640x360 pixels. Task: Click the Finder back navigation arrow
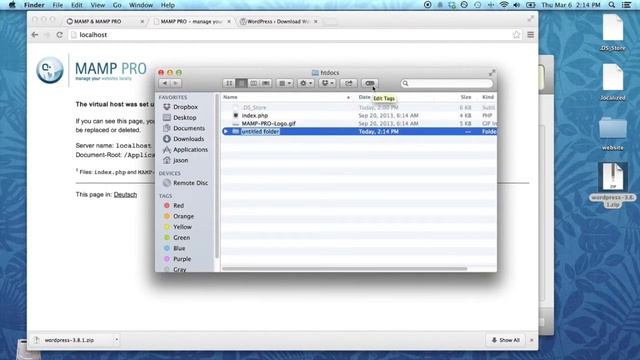[x=165, y=83]
